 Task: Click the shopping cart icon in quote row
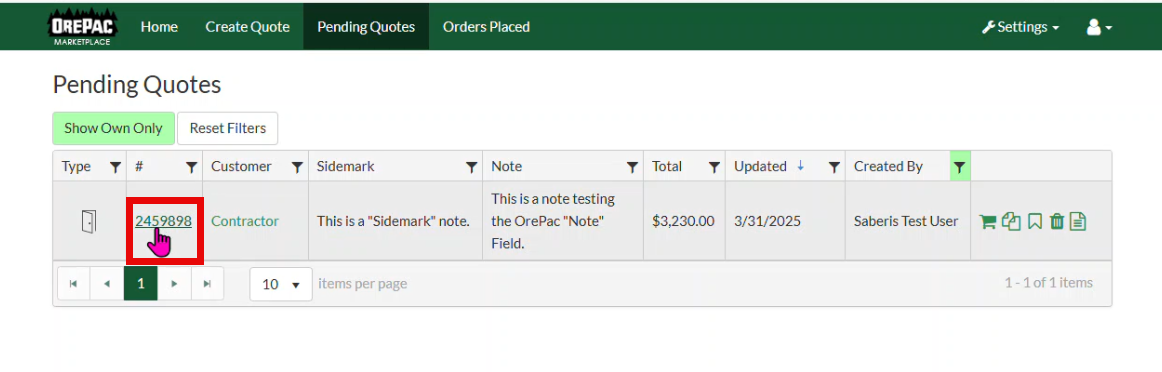point(987,221)
